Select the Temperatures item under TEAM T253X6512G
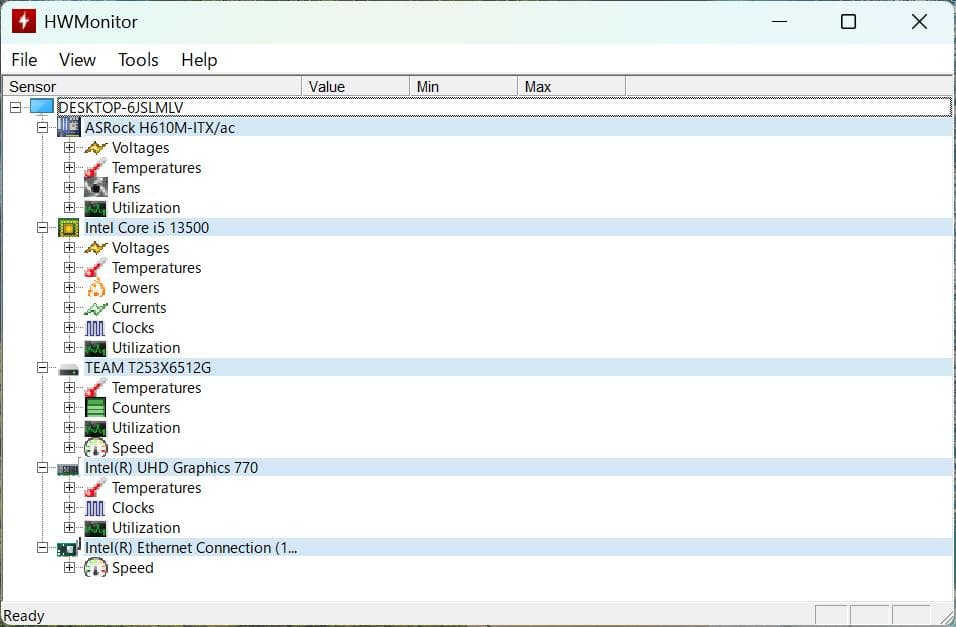Viewport: 956px width, 627px height. click(156, 388)
